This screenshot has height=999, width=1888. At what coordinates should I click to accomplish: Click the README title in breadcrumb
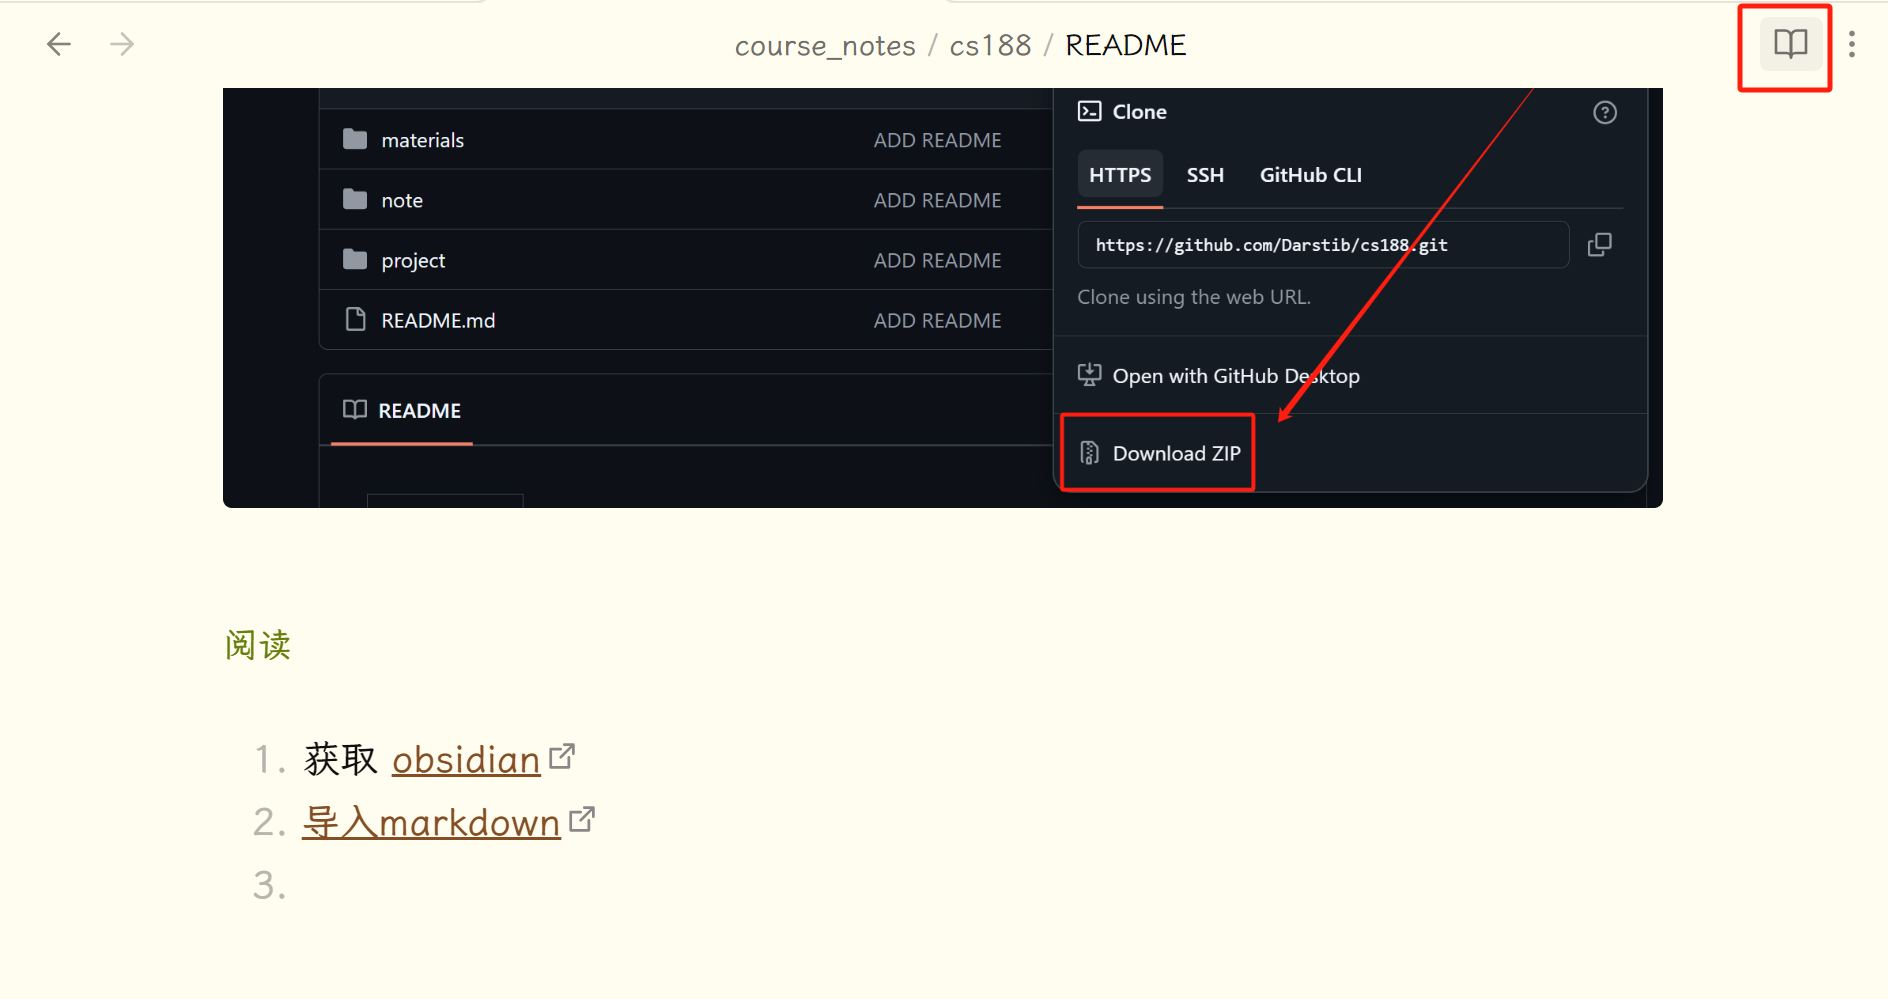click(x=1125, y=46)
